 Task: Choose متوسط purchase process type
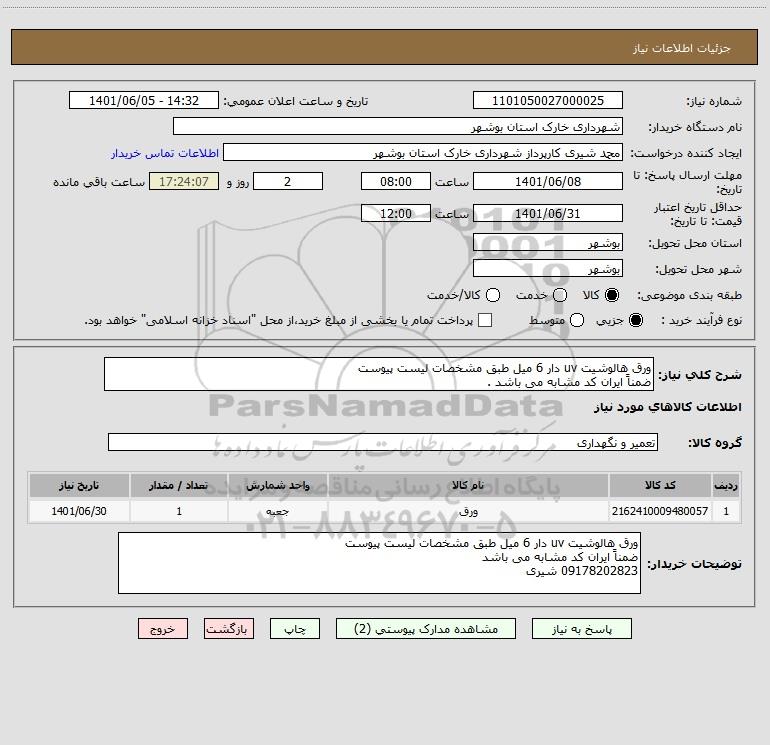[x=577, y=320]
